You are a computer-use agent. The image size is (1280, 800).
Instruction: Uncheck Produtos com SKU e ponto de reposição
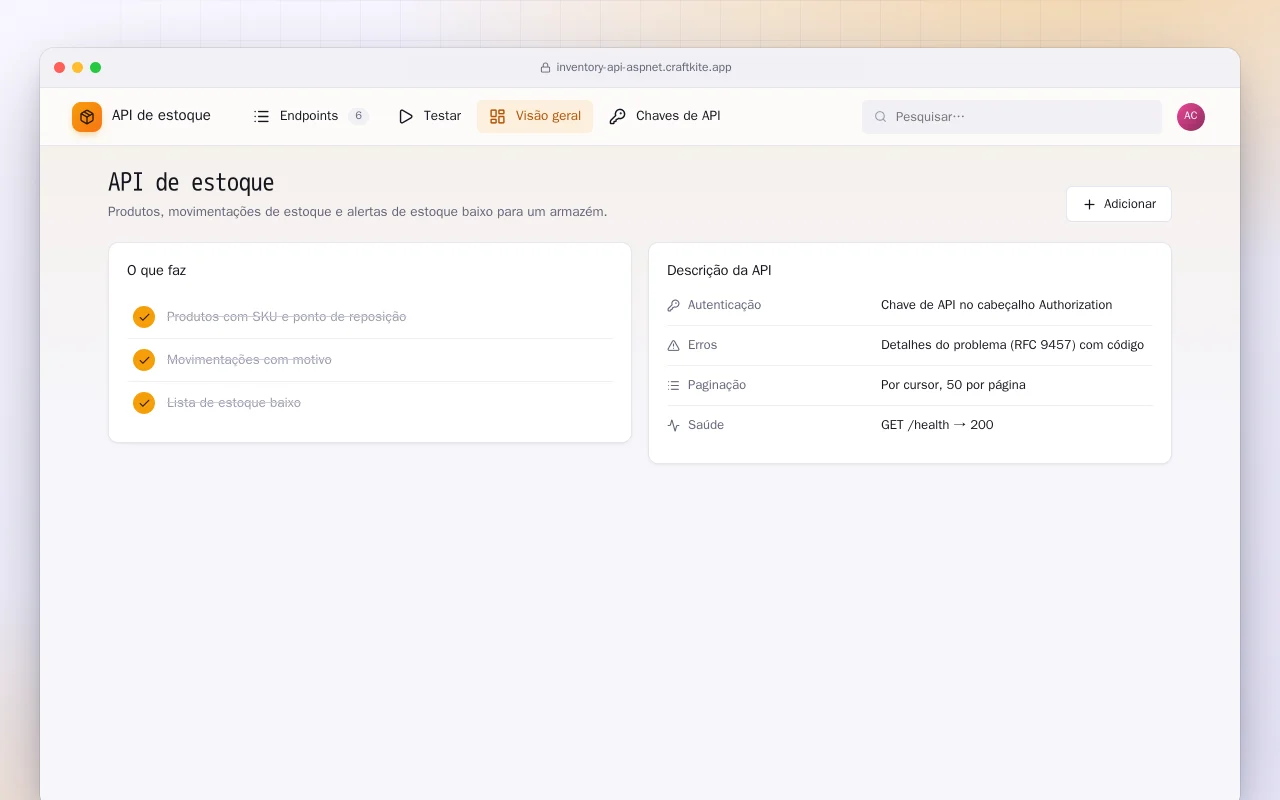click(144, 317)
